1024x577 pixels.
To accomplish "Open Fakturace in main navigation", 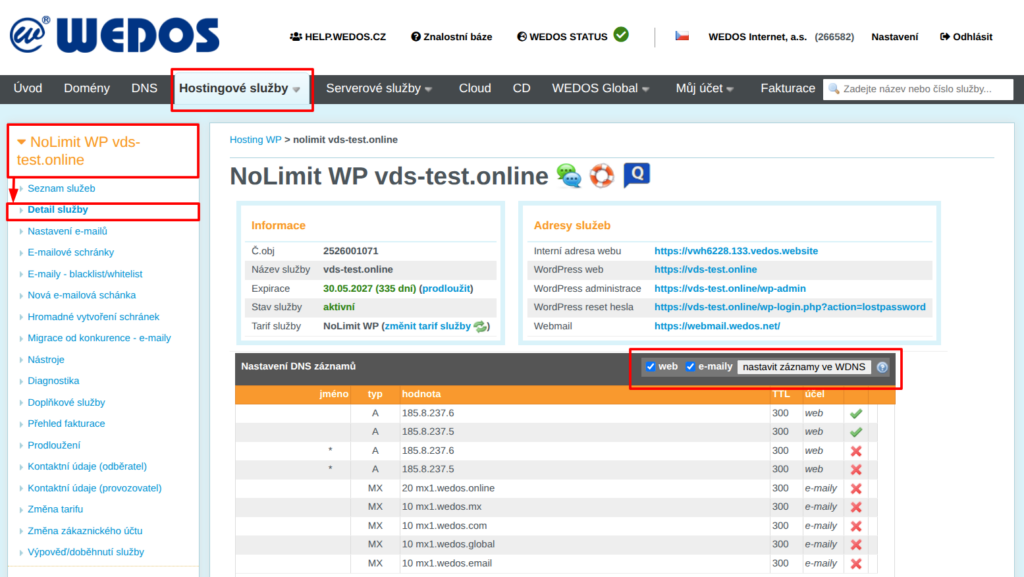I will (788, 88).
